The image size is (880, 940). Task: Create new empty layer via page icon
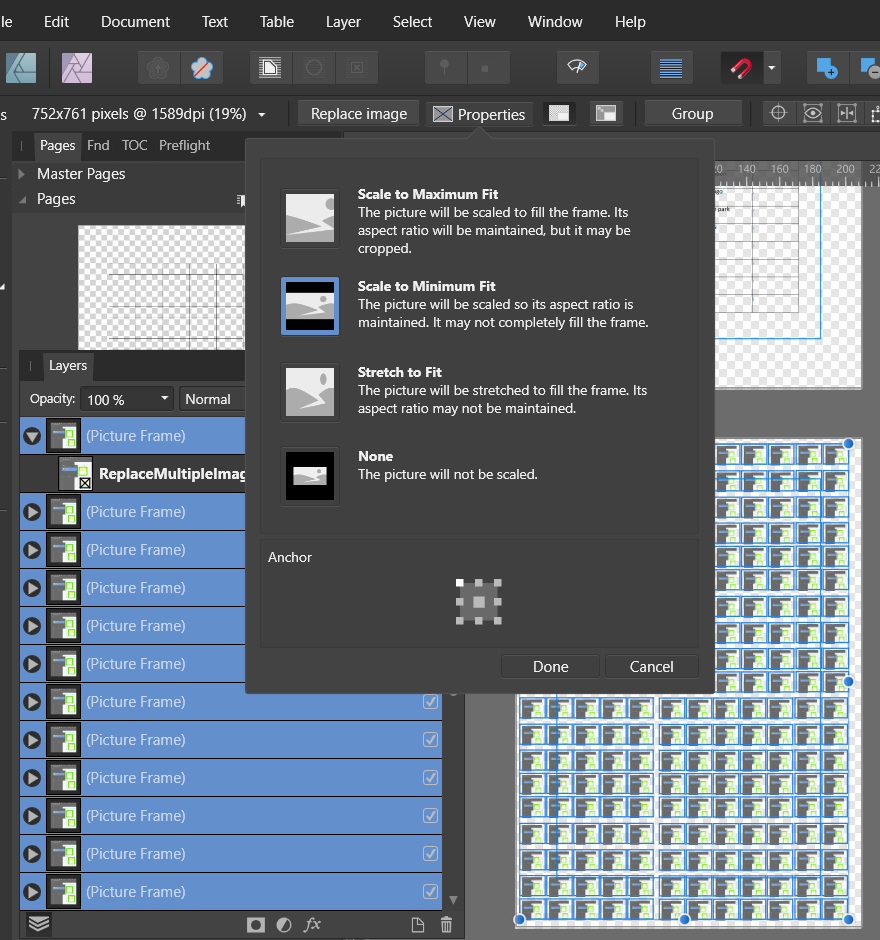(418, 925)
